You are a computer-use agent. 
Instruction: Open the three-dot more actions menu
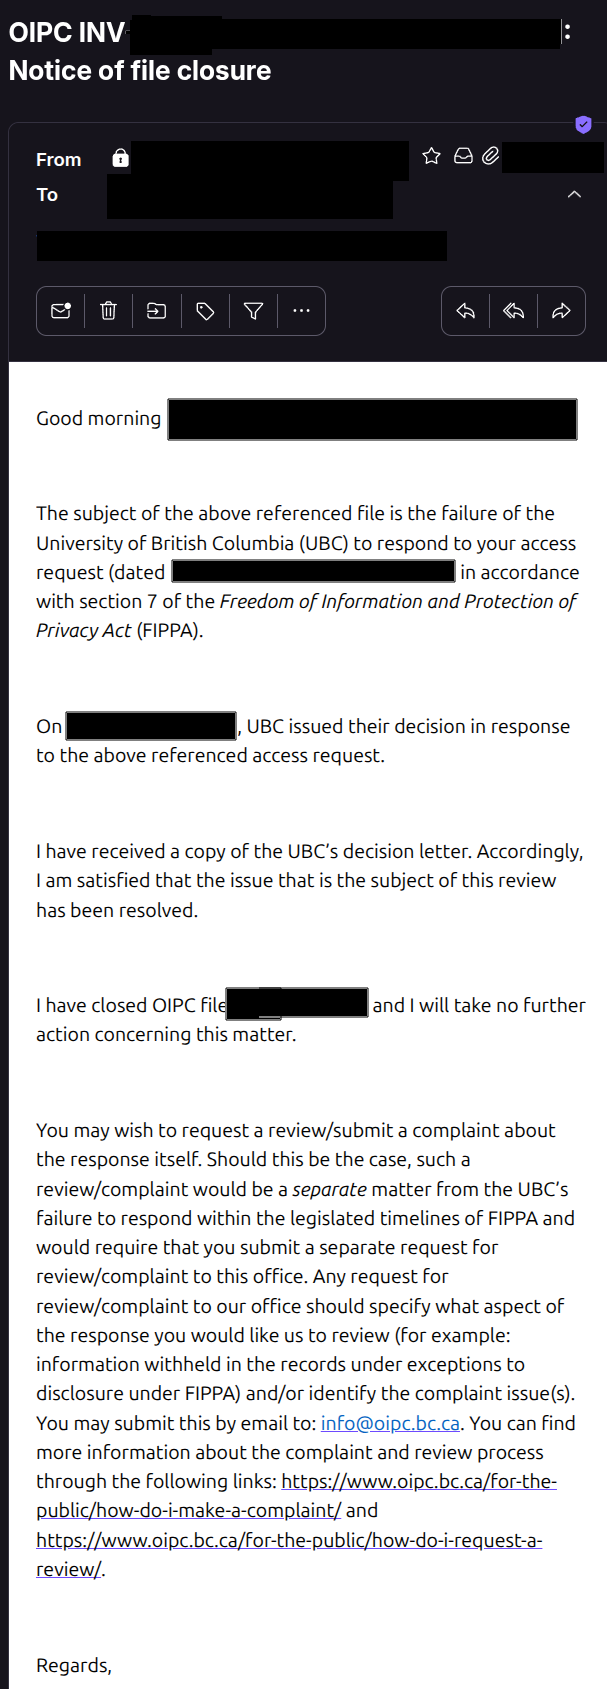tap(301, 311)
